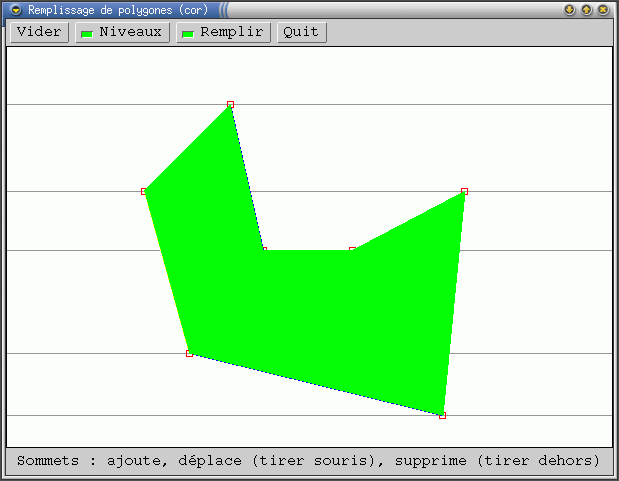Close the Remplissage de polygones window
Image resolution: width=619 pixels, height=481 pixels.
605,9
